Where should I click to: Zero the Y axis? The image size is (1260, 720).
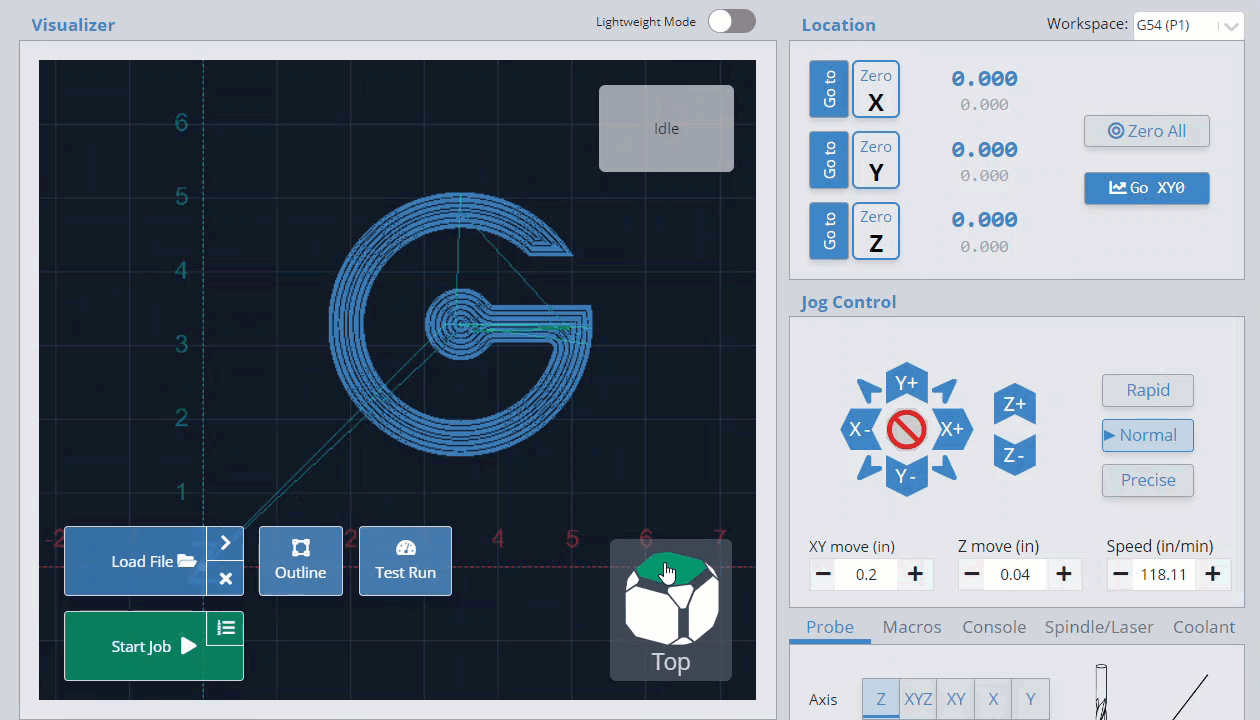tap(876, 160)
